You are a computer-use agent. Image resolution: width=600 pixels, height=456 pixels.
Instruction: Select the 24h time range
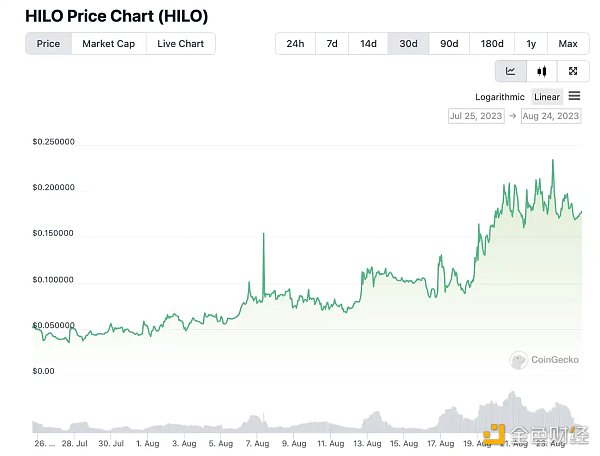(295, 44)
